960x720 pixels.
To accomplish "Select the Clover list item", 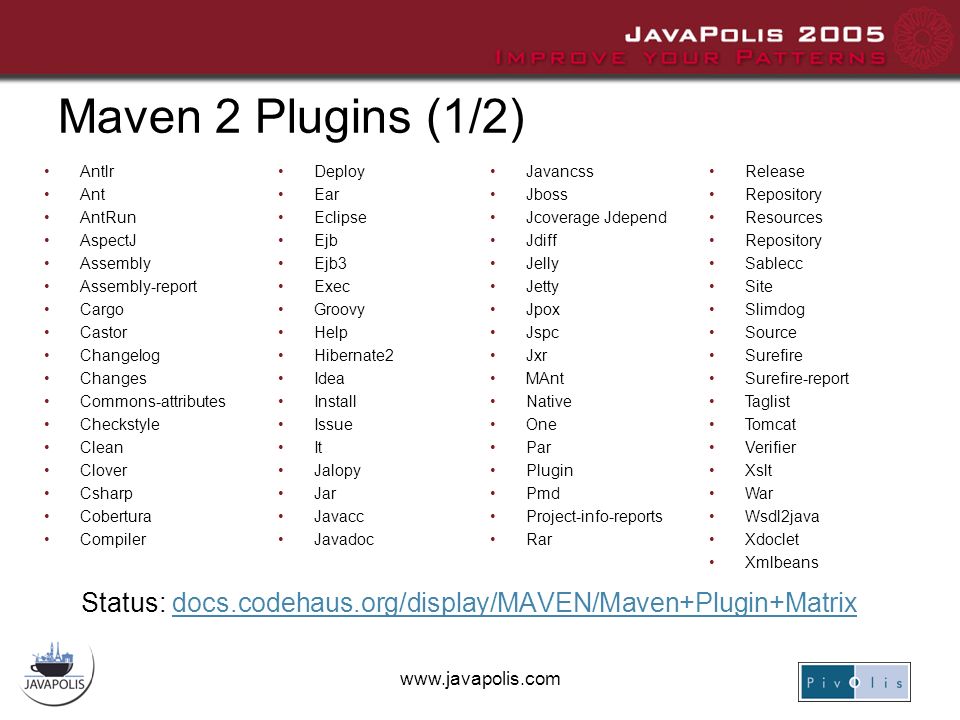I will (x=103, y=470).
